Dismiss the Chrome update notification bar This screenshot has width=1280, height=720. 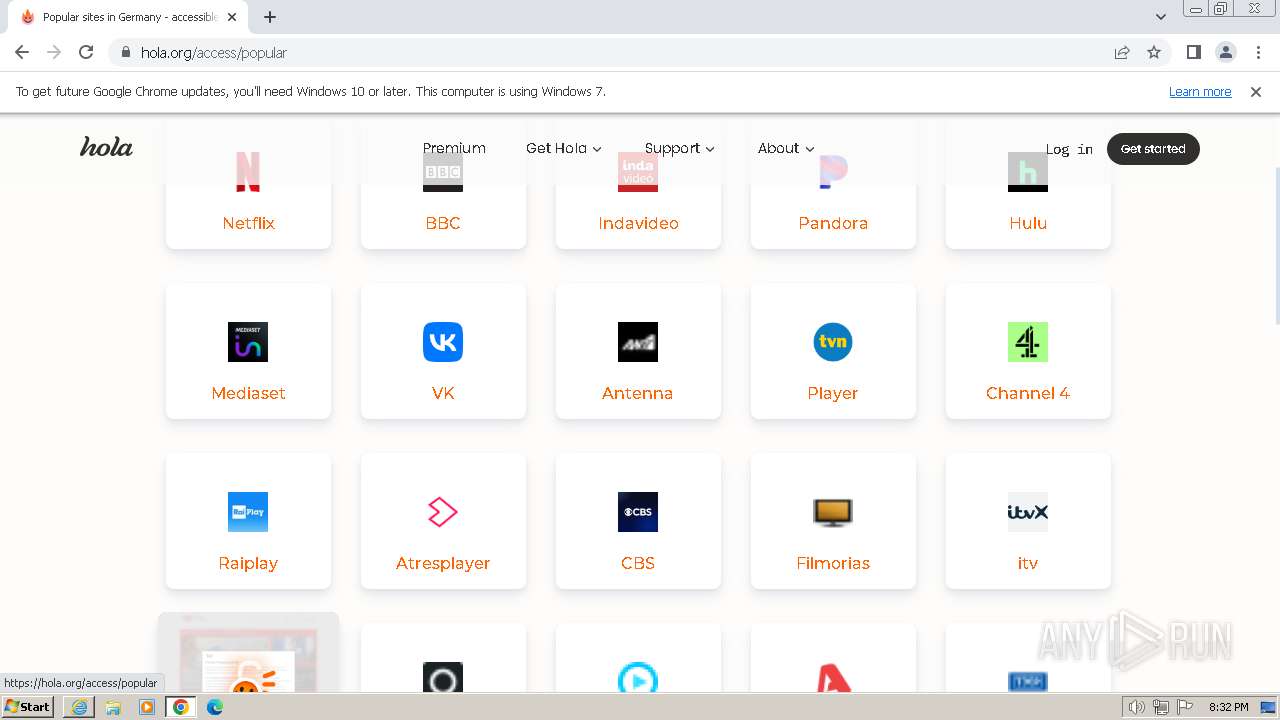pyautogui.click(x=1256, y=91)
